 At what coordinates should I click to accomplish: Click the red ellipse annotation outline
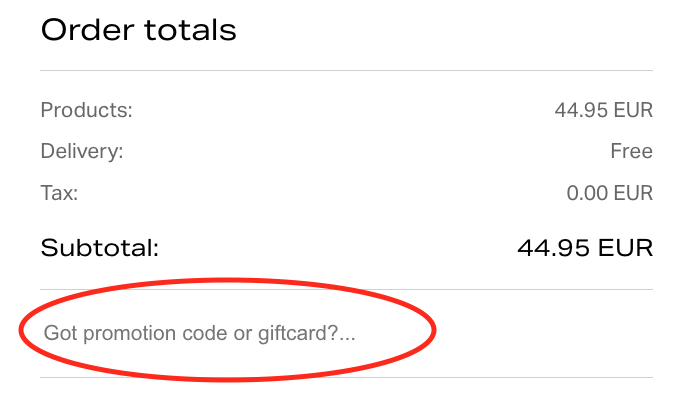coord(434,331)
